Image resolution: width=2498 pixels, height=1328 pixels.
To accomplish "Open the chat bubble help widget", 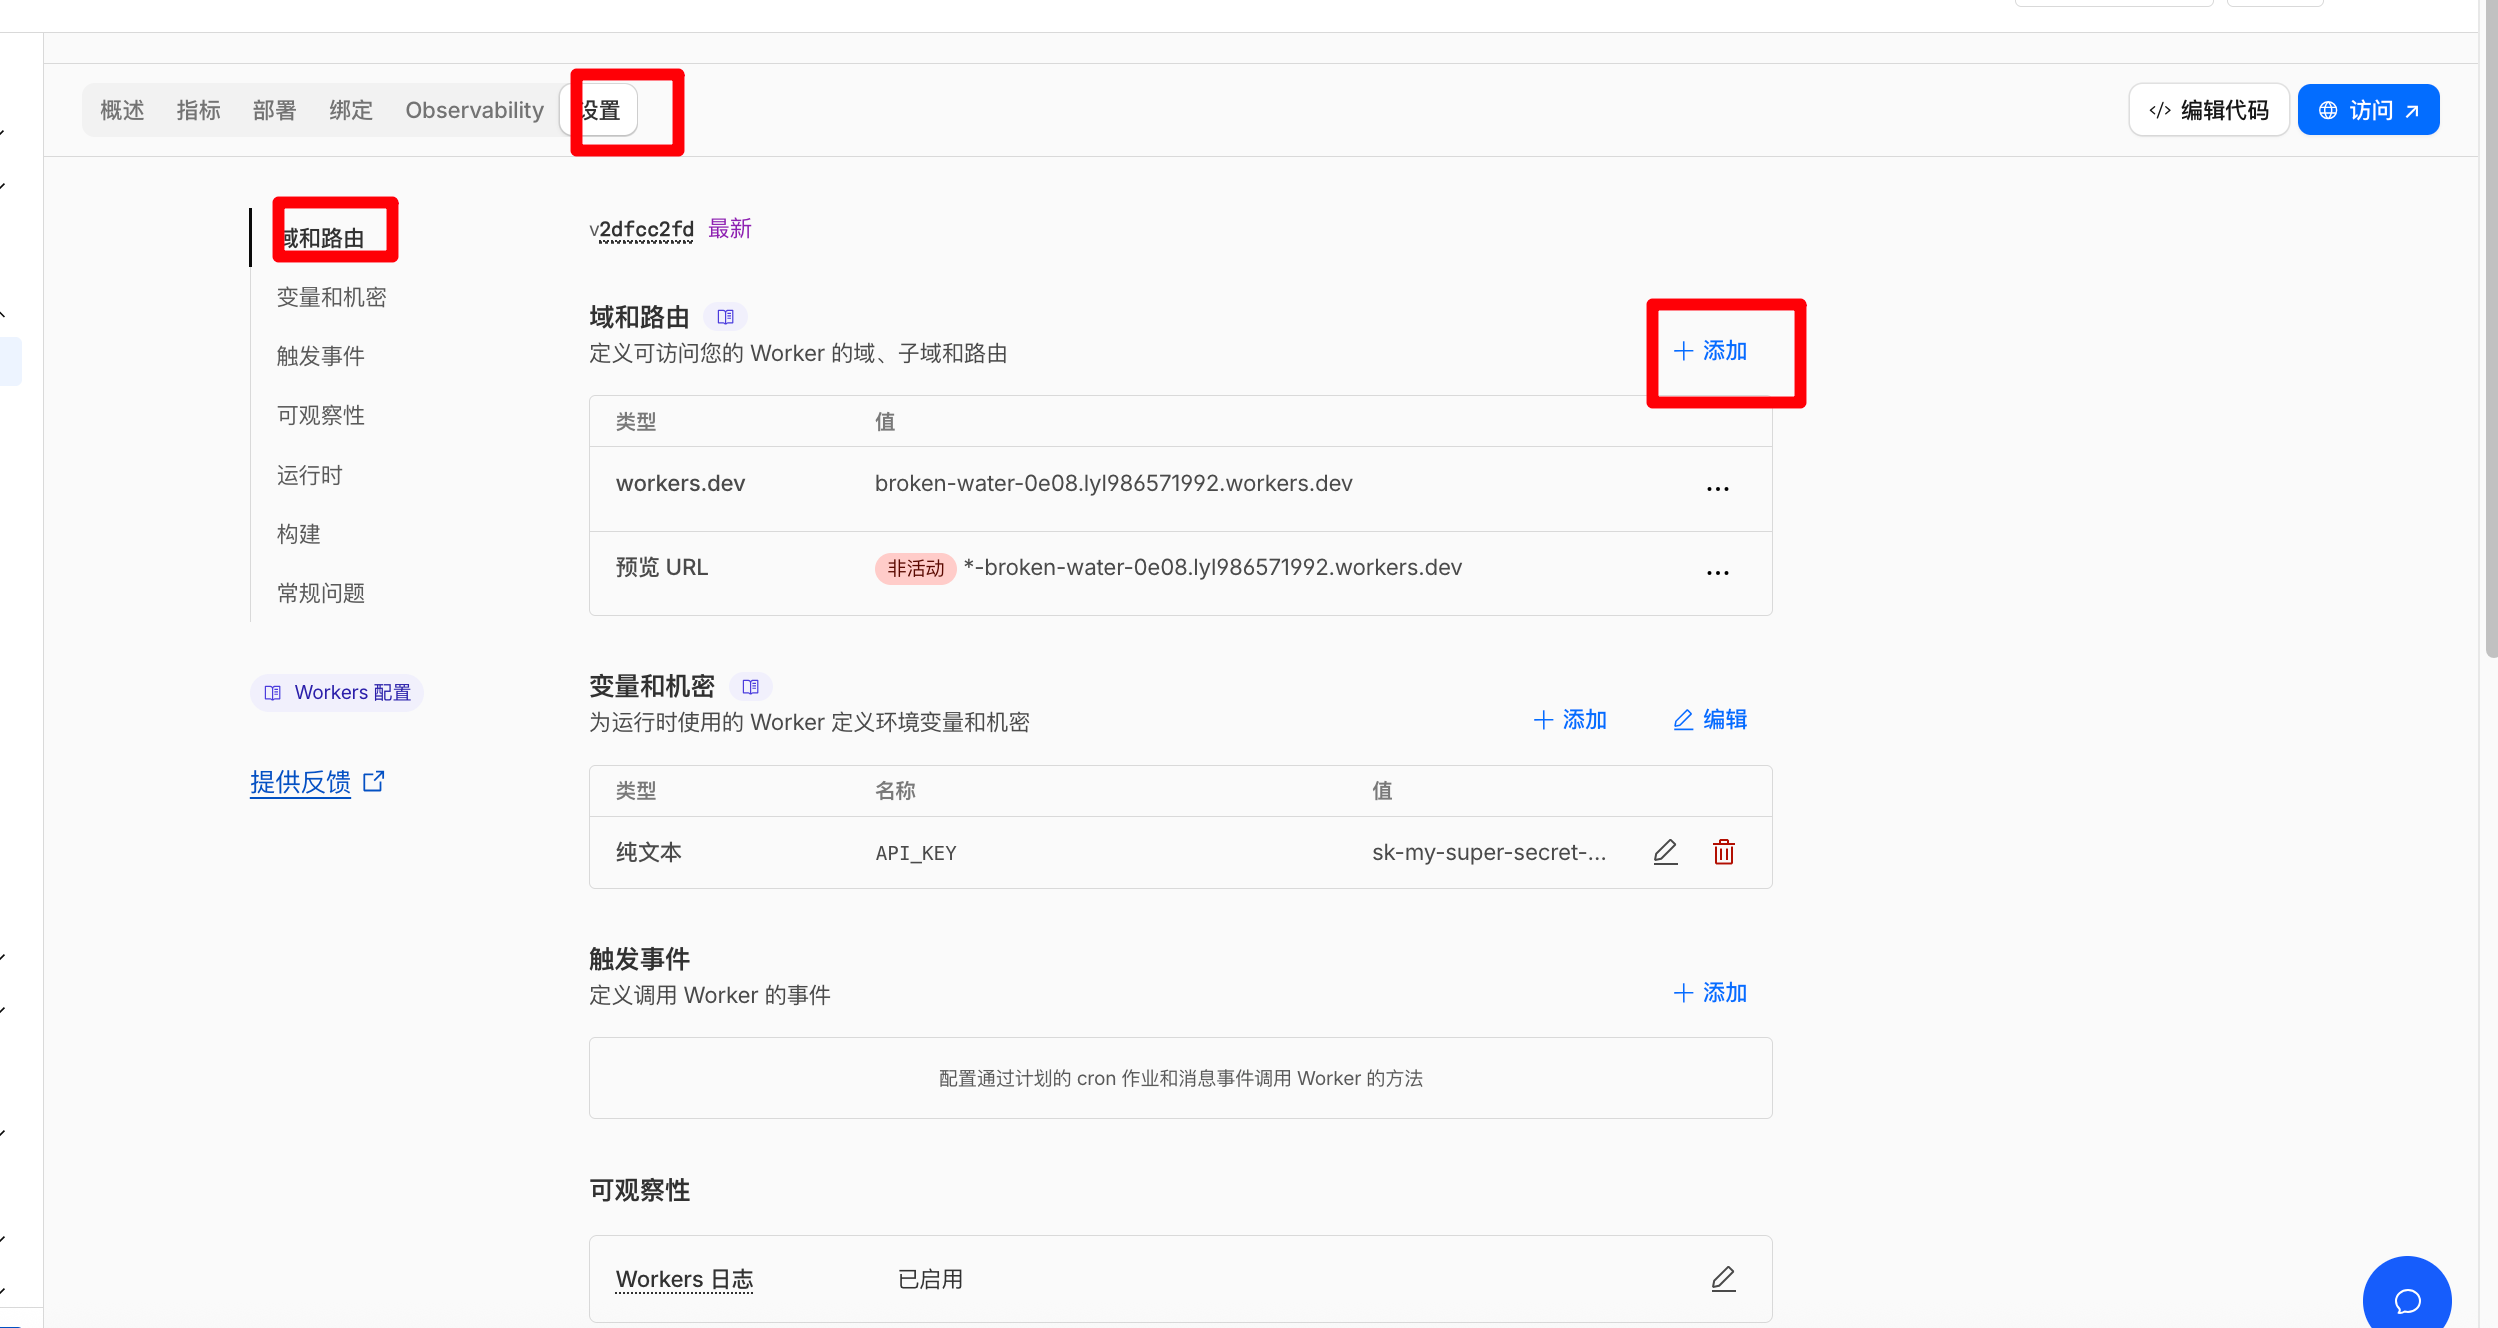I will point(2406,1300).
